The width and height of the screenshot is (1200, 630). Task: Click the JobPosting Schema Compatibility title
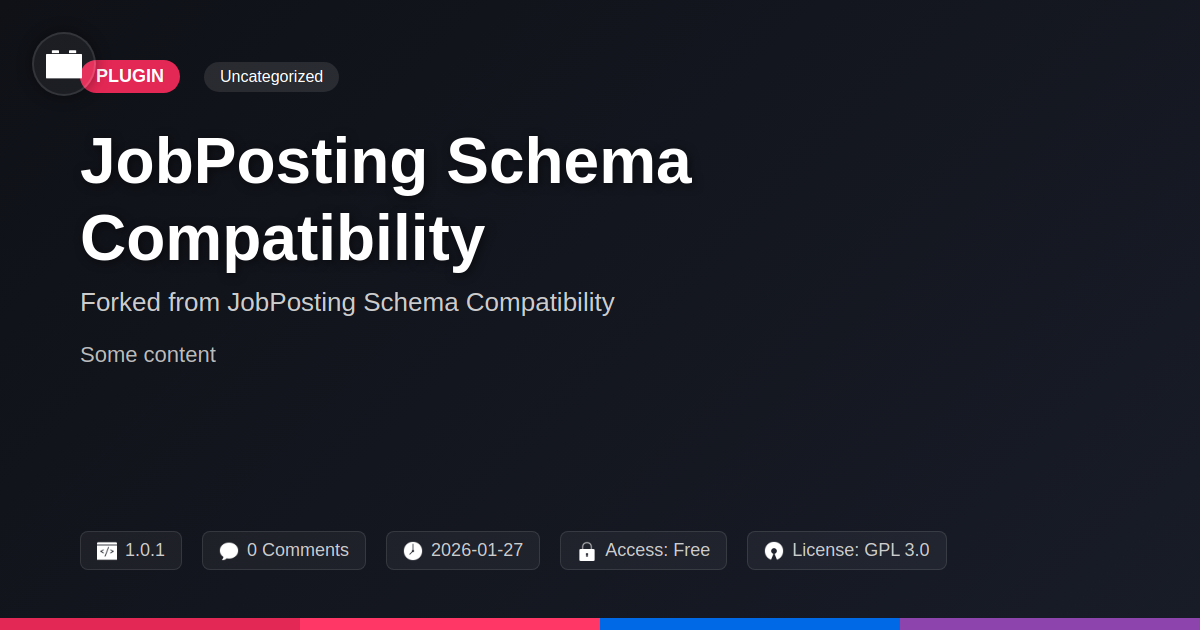tap(385, 199)
